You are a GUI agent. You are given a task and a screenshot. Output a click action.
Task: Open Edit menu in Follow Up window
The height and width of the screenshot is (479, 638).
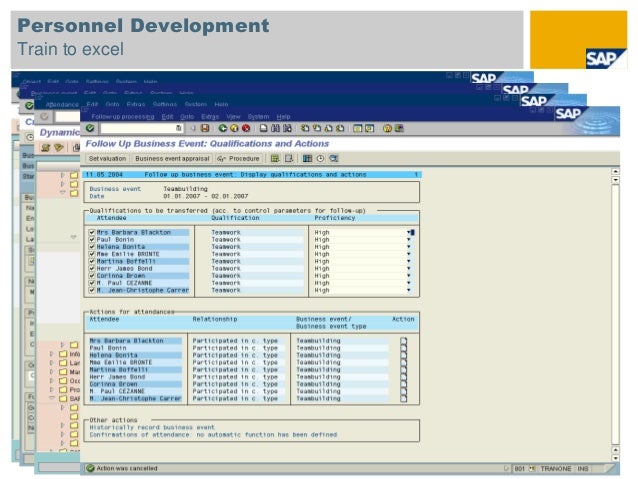pos(167,117)
